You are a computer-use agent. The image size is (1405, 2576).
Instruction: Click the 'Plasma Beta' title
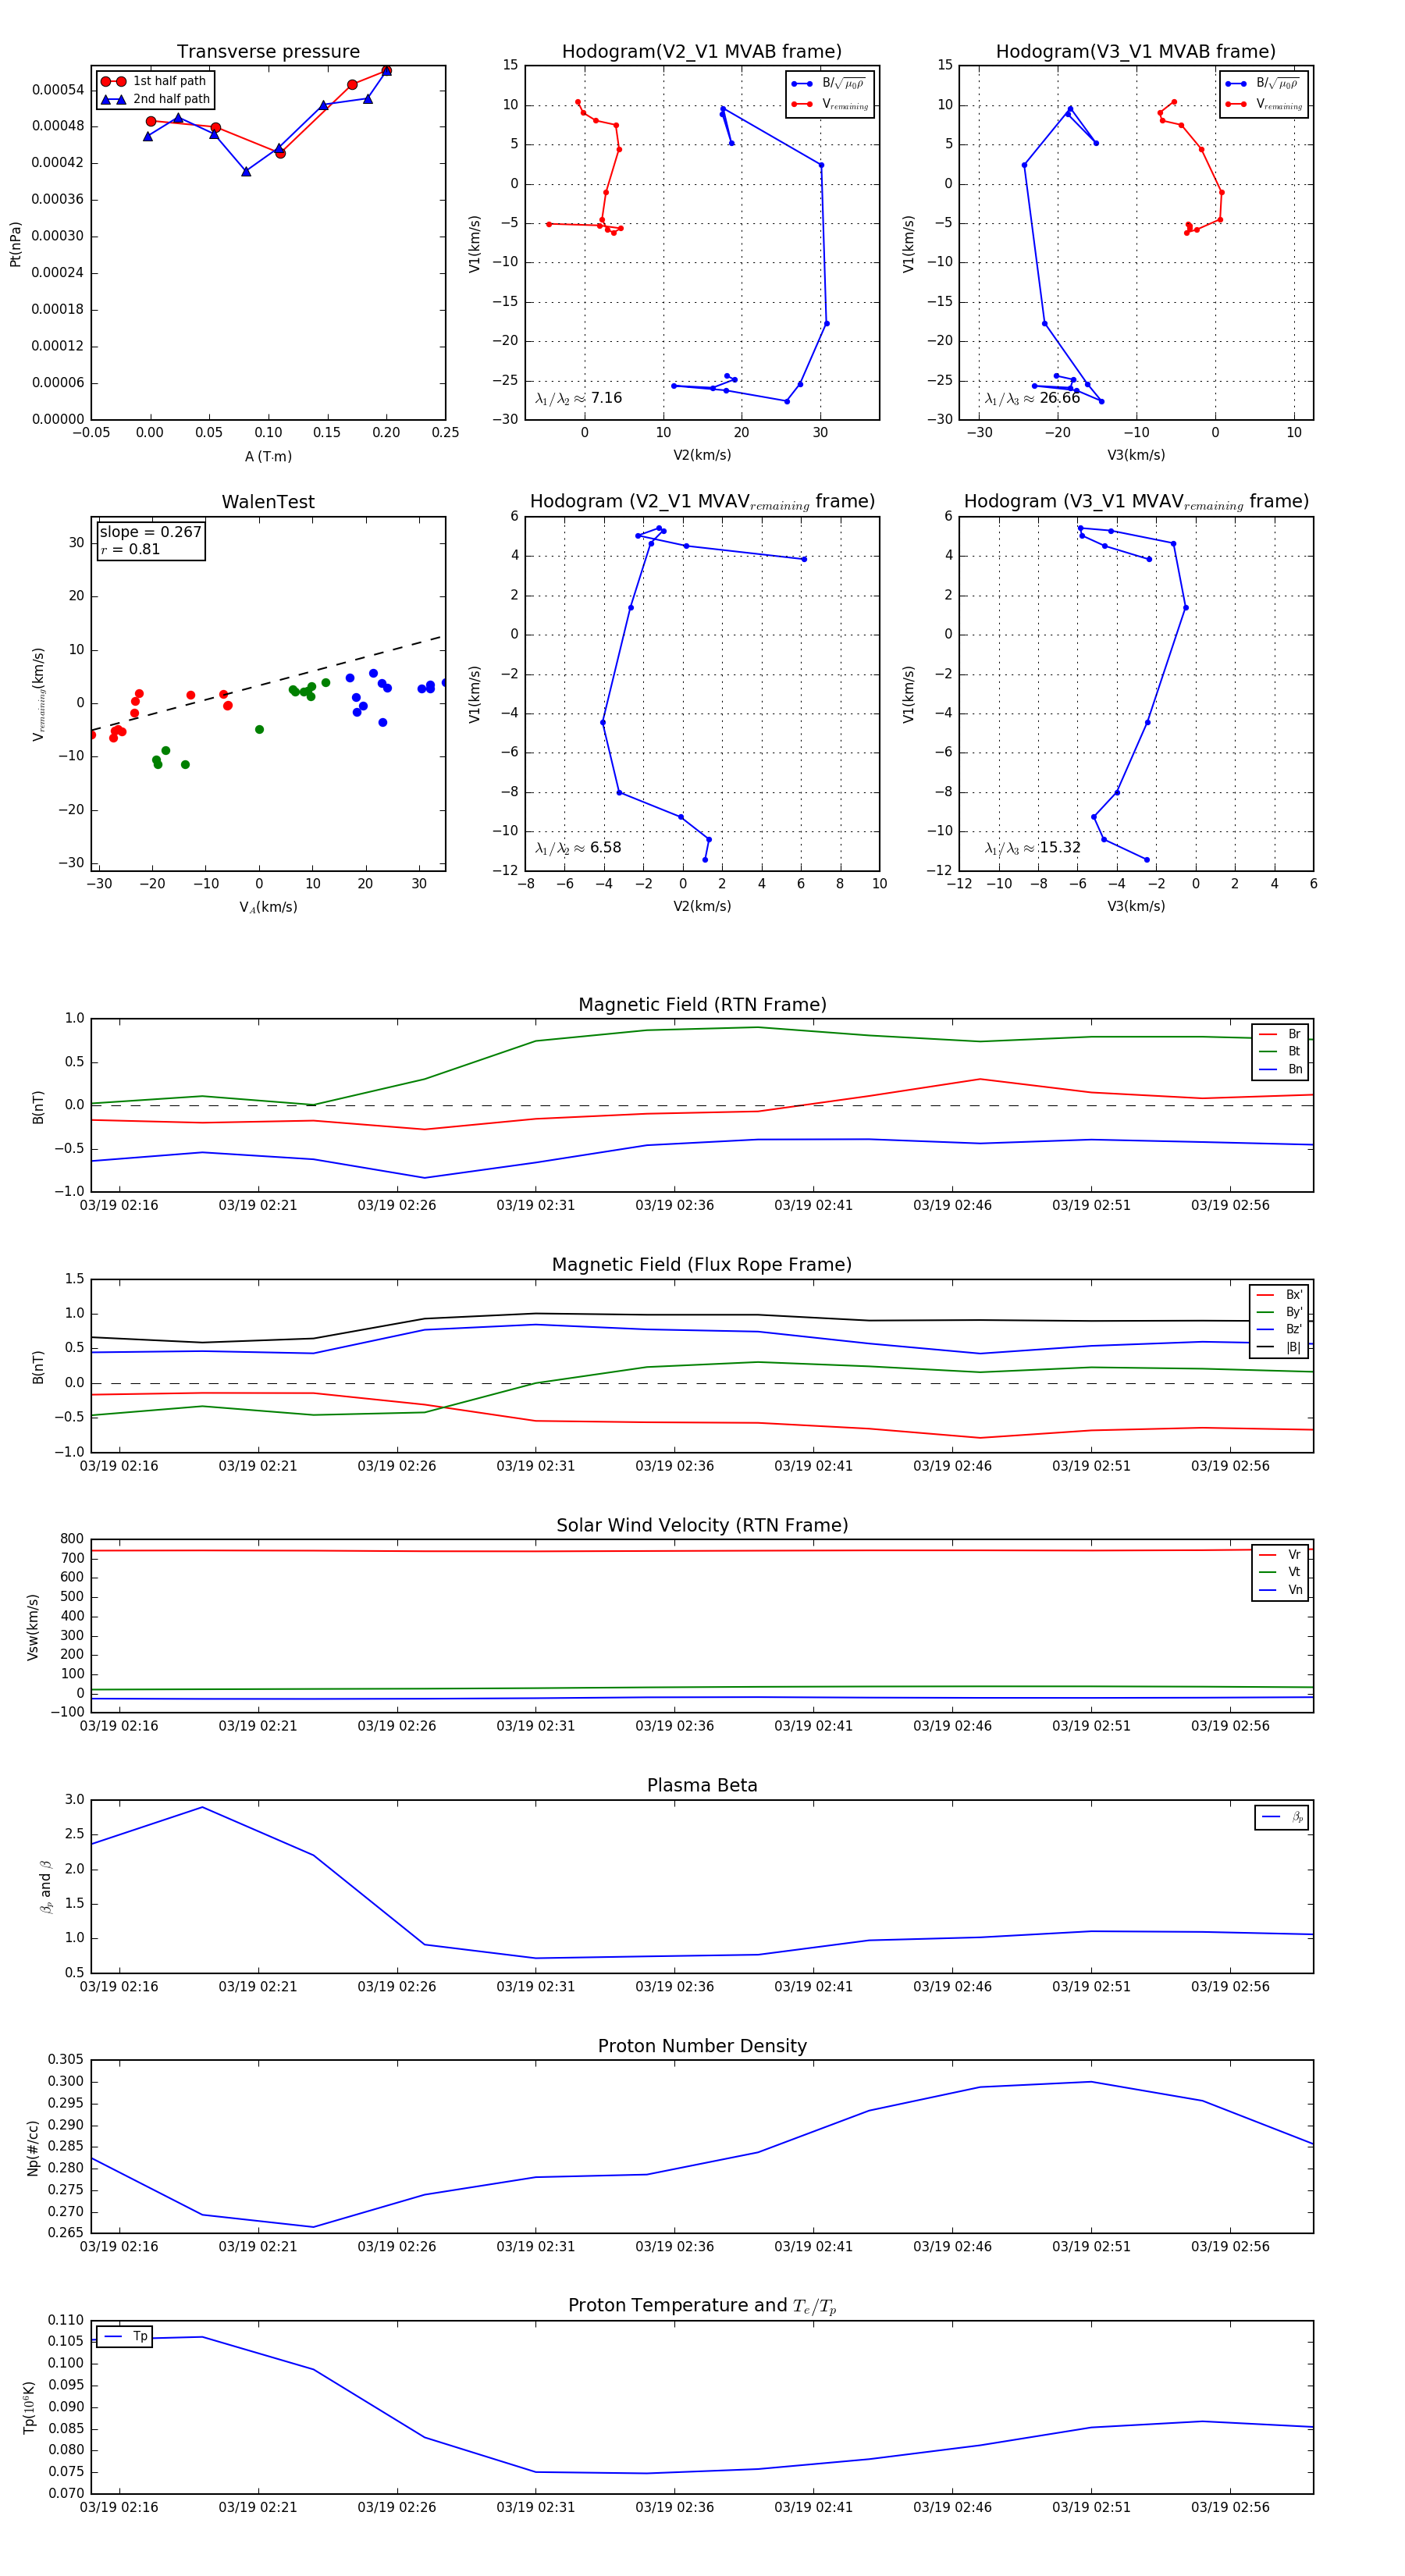pyautogui.click(x=702, y=1786)
